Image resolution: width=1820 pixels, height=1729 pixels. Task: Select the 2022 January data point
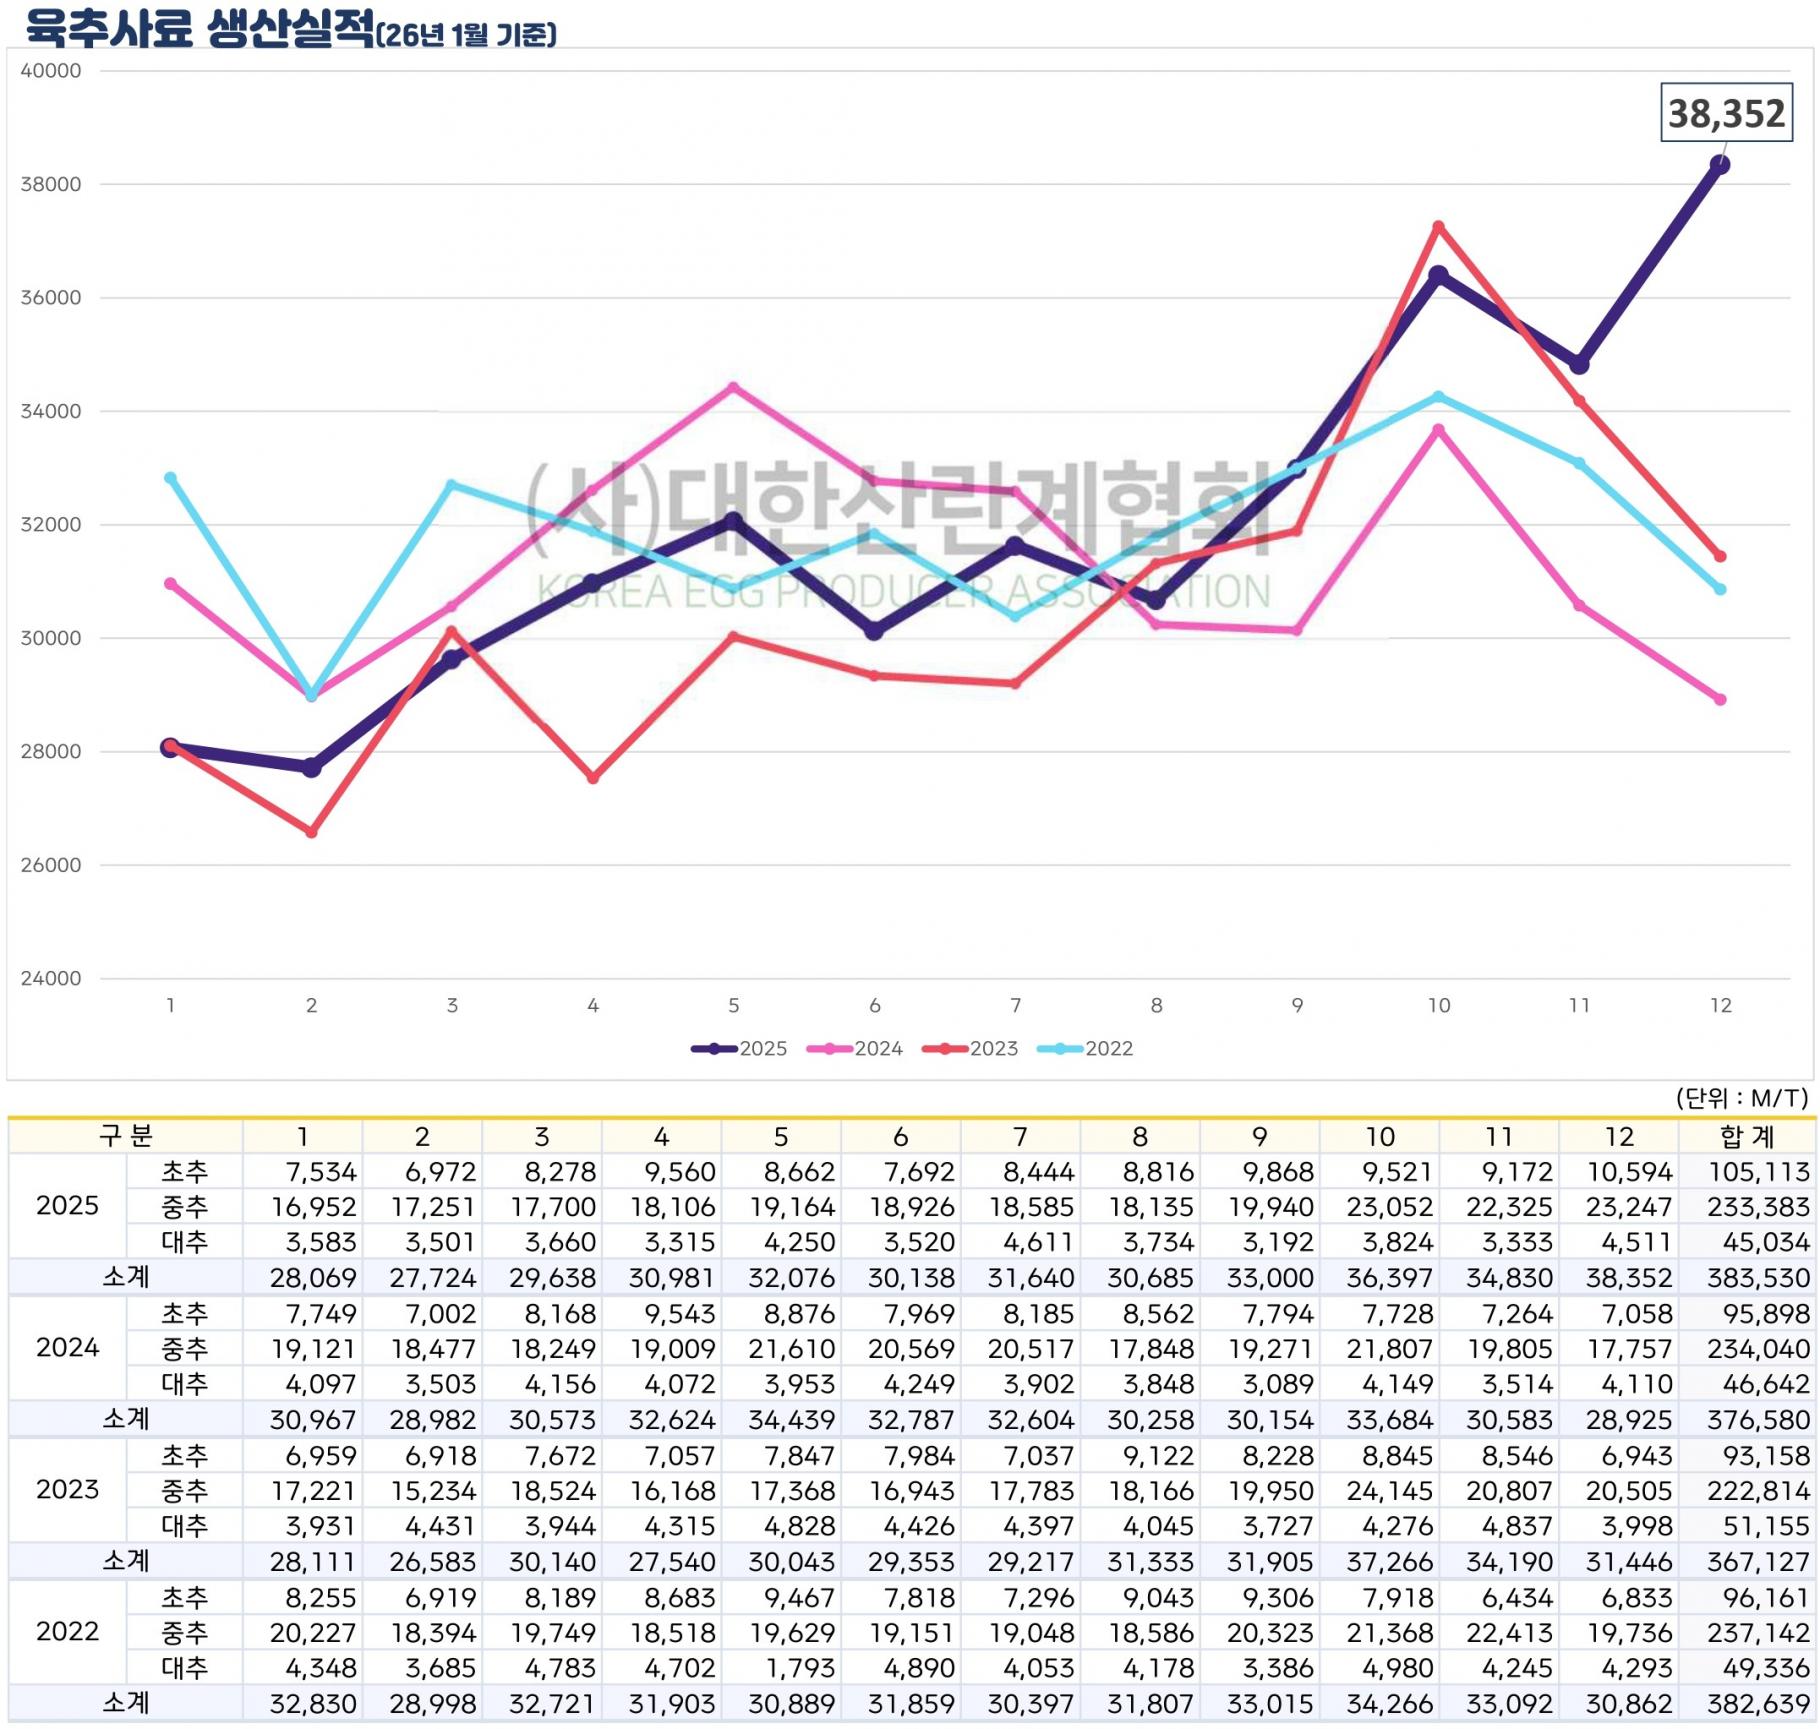pyautogui.click(x=170, y=478)
